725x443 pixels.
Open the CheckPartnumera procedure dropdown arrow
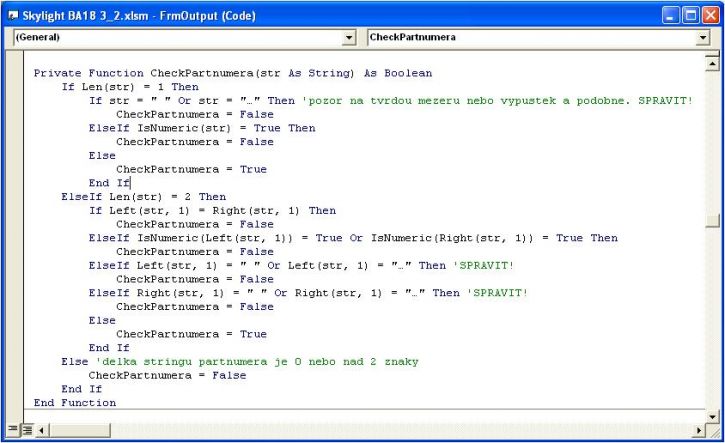(x=703, y=37)
